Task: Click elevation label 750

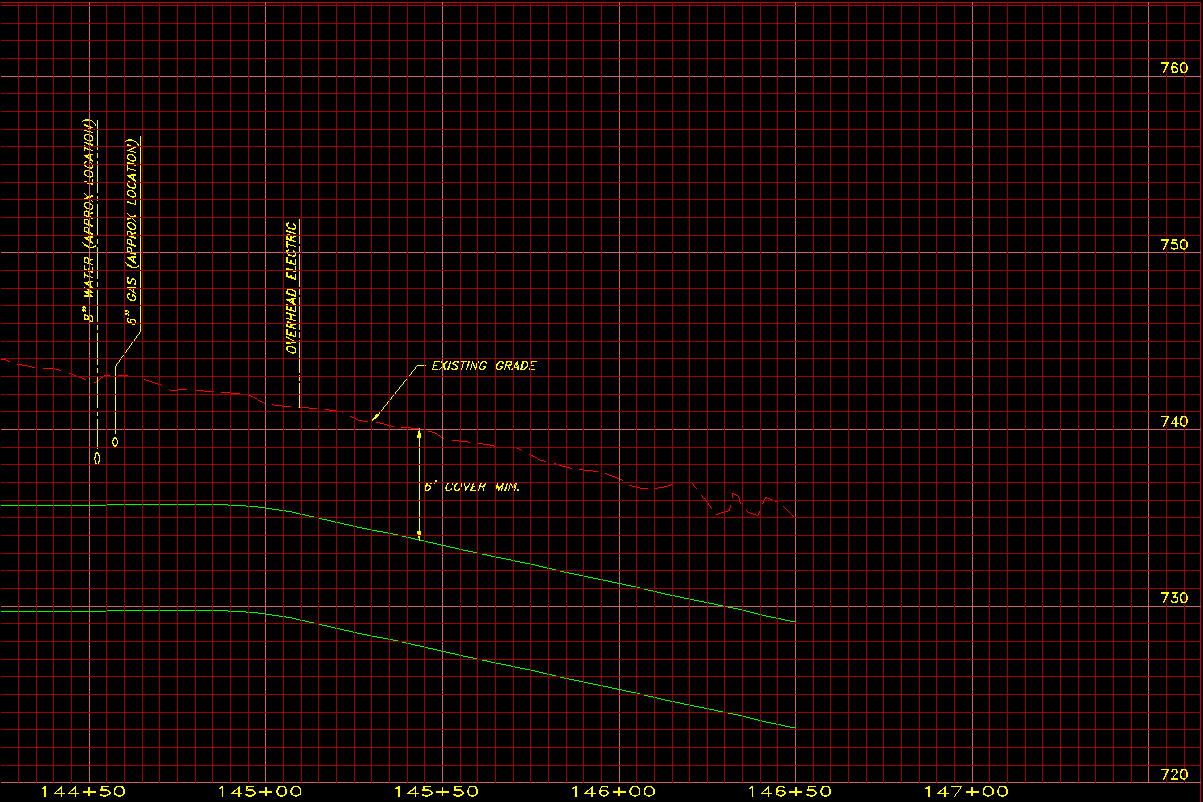Action: 1173,245
